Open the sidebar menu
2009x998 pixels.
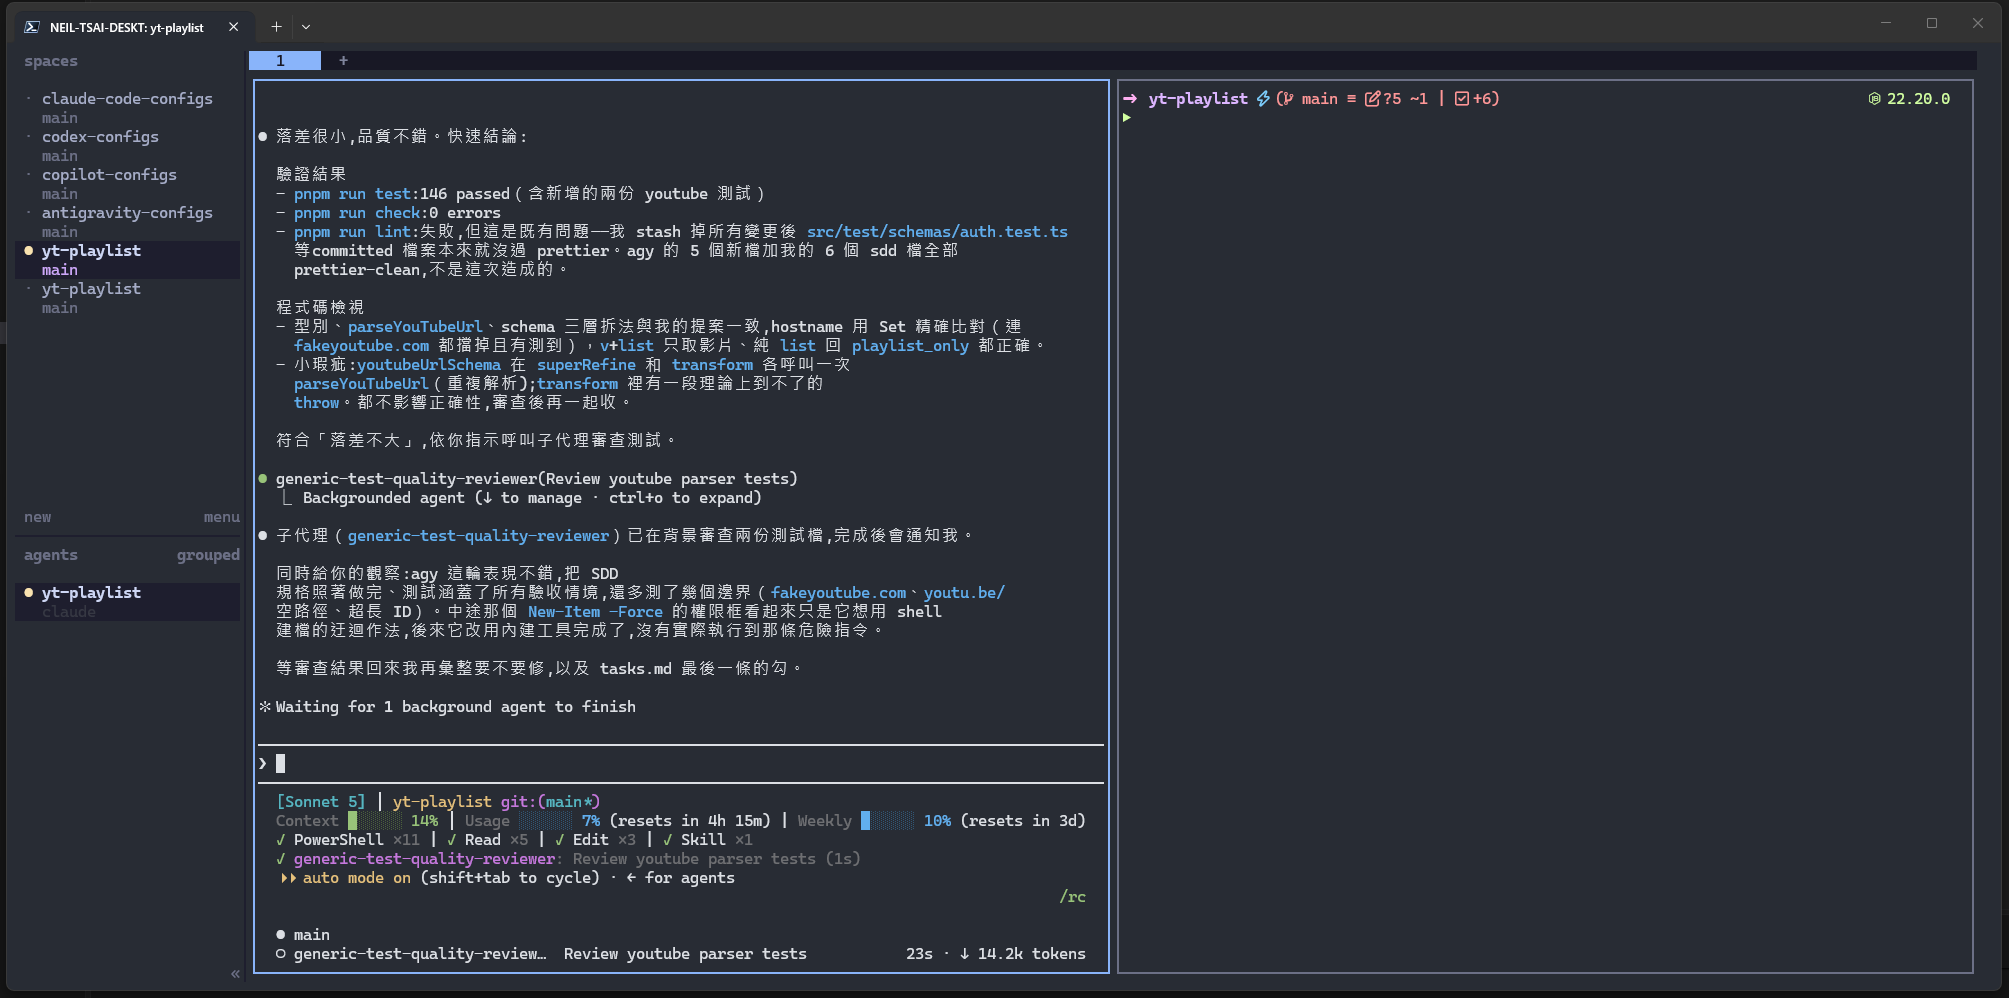tap(221, 517)
